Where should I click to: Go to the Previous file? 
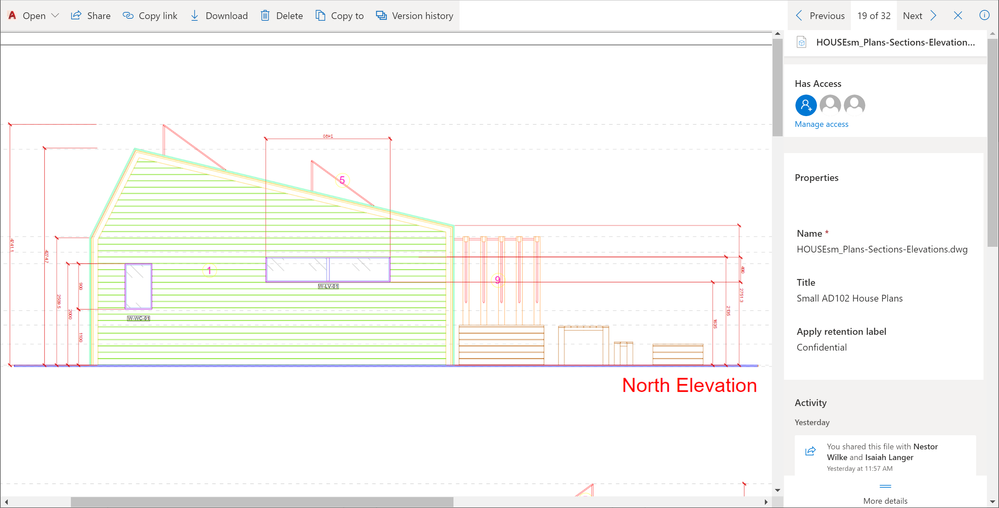click(819, 15)
